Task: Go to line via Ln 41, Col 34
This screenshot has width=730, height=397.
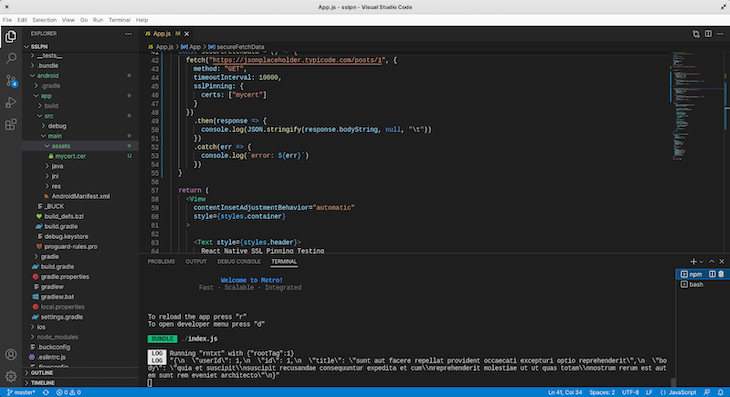Action: 565,392
